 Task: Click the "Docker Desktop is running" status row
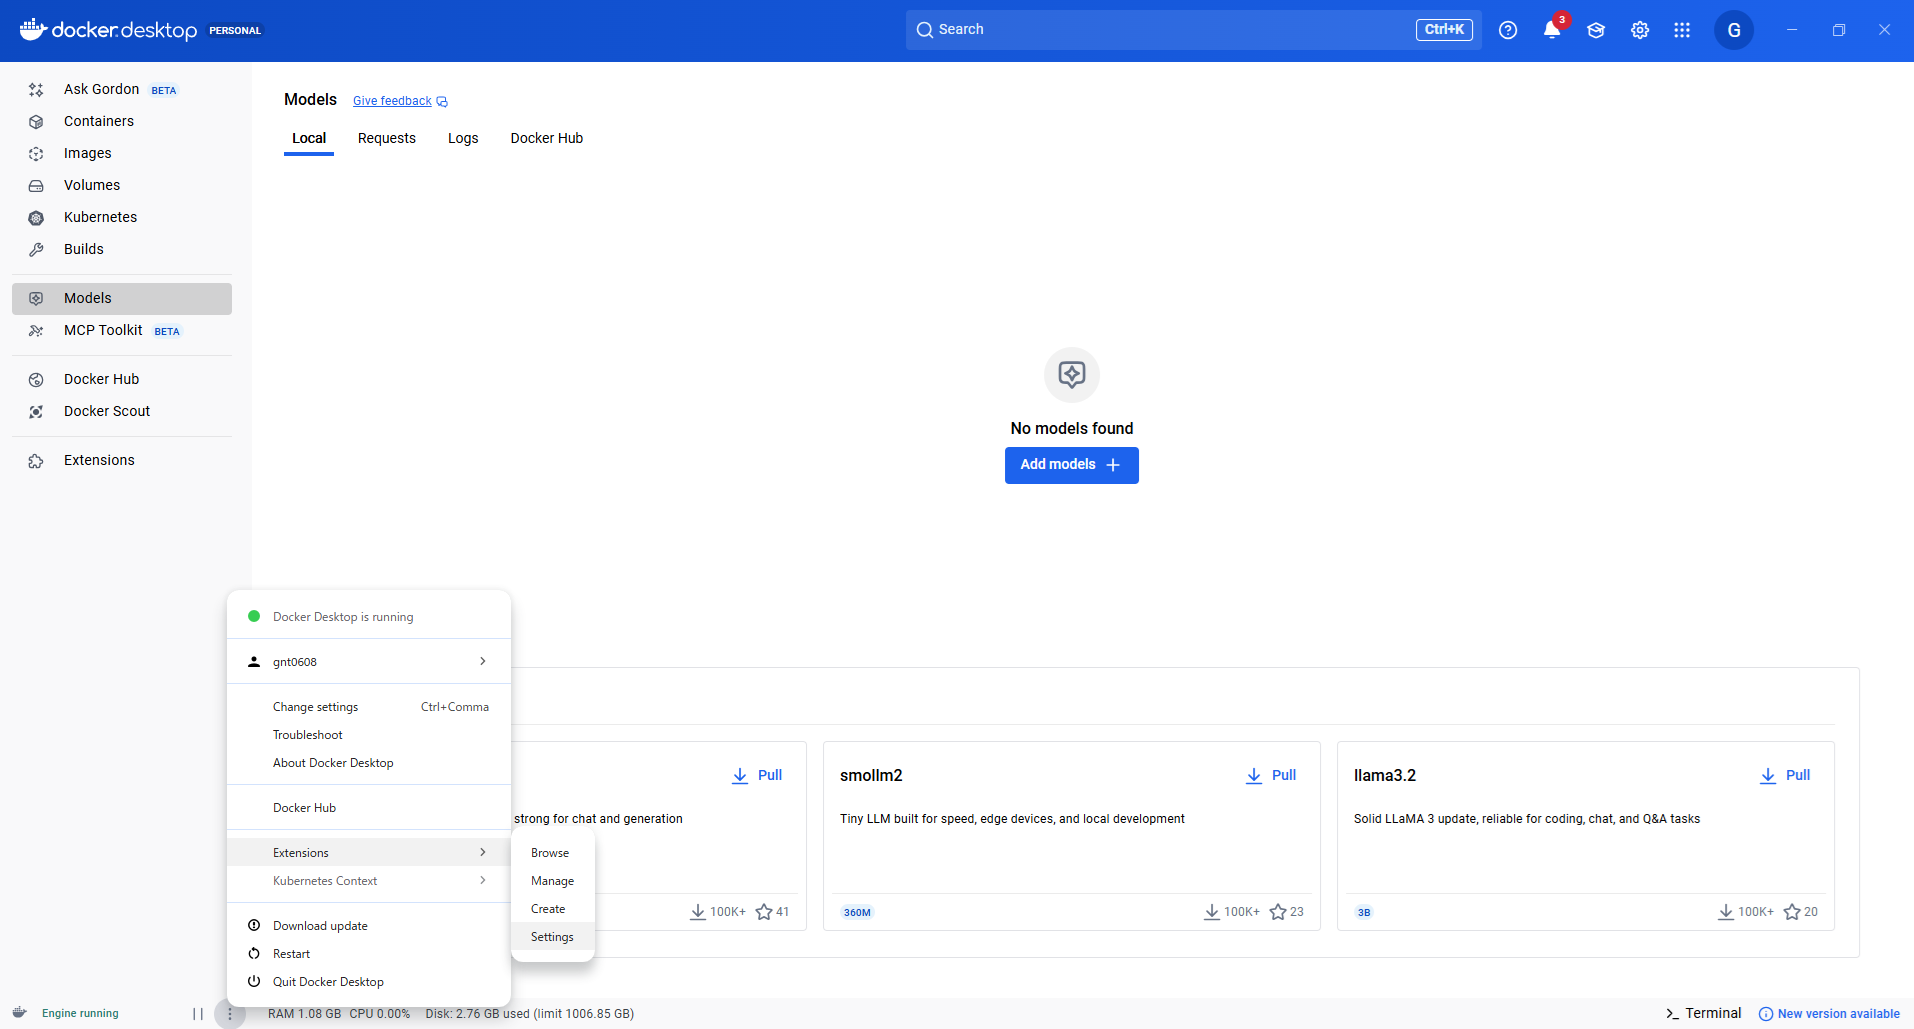pos(369,617)
